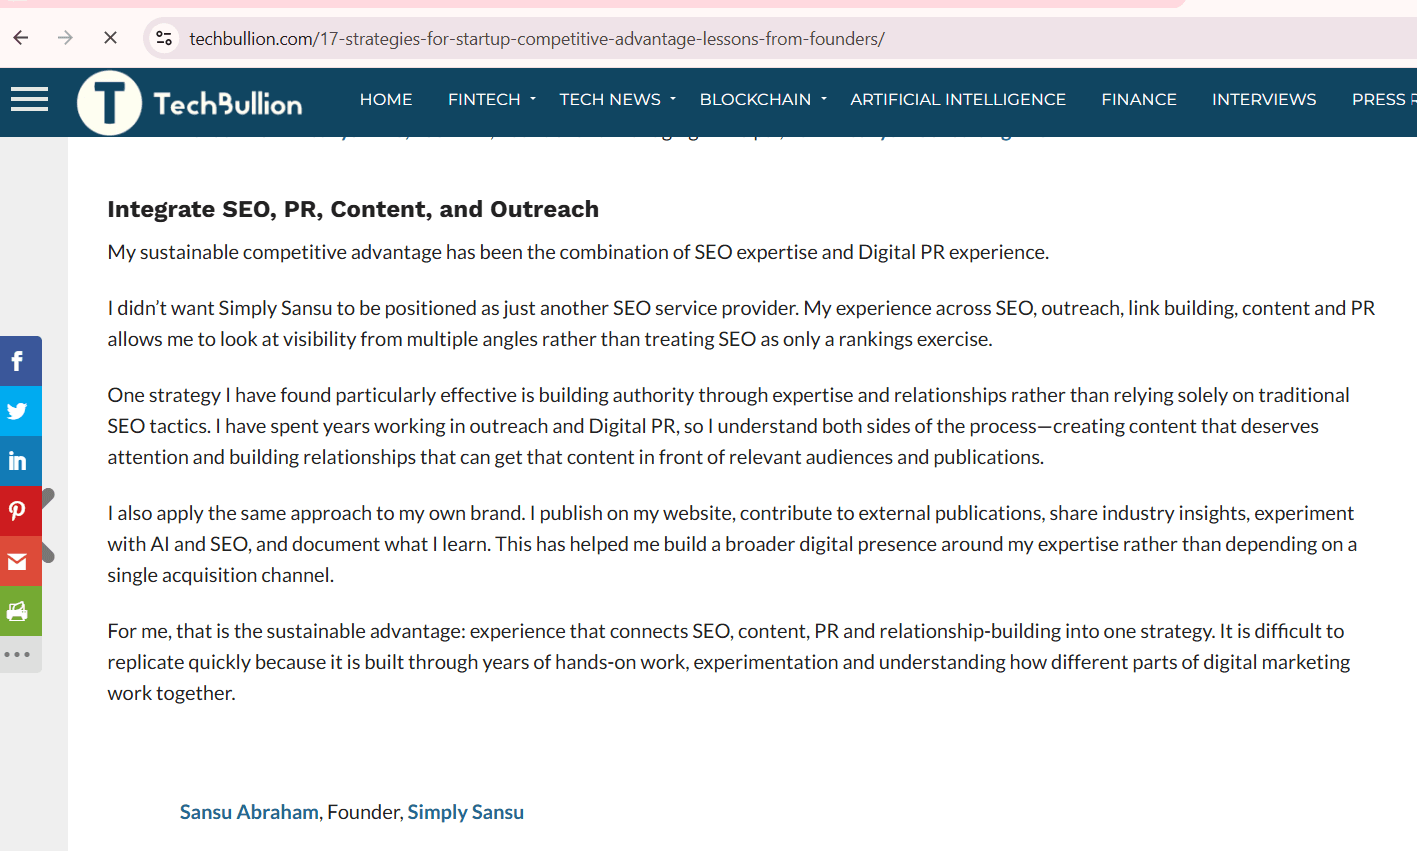The image size is (1417, 851).
Task: Click the paragraph starting "I also apply the same approach"
Action: (732, 544)
